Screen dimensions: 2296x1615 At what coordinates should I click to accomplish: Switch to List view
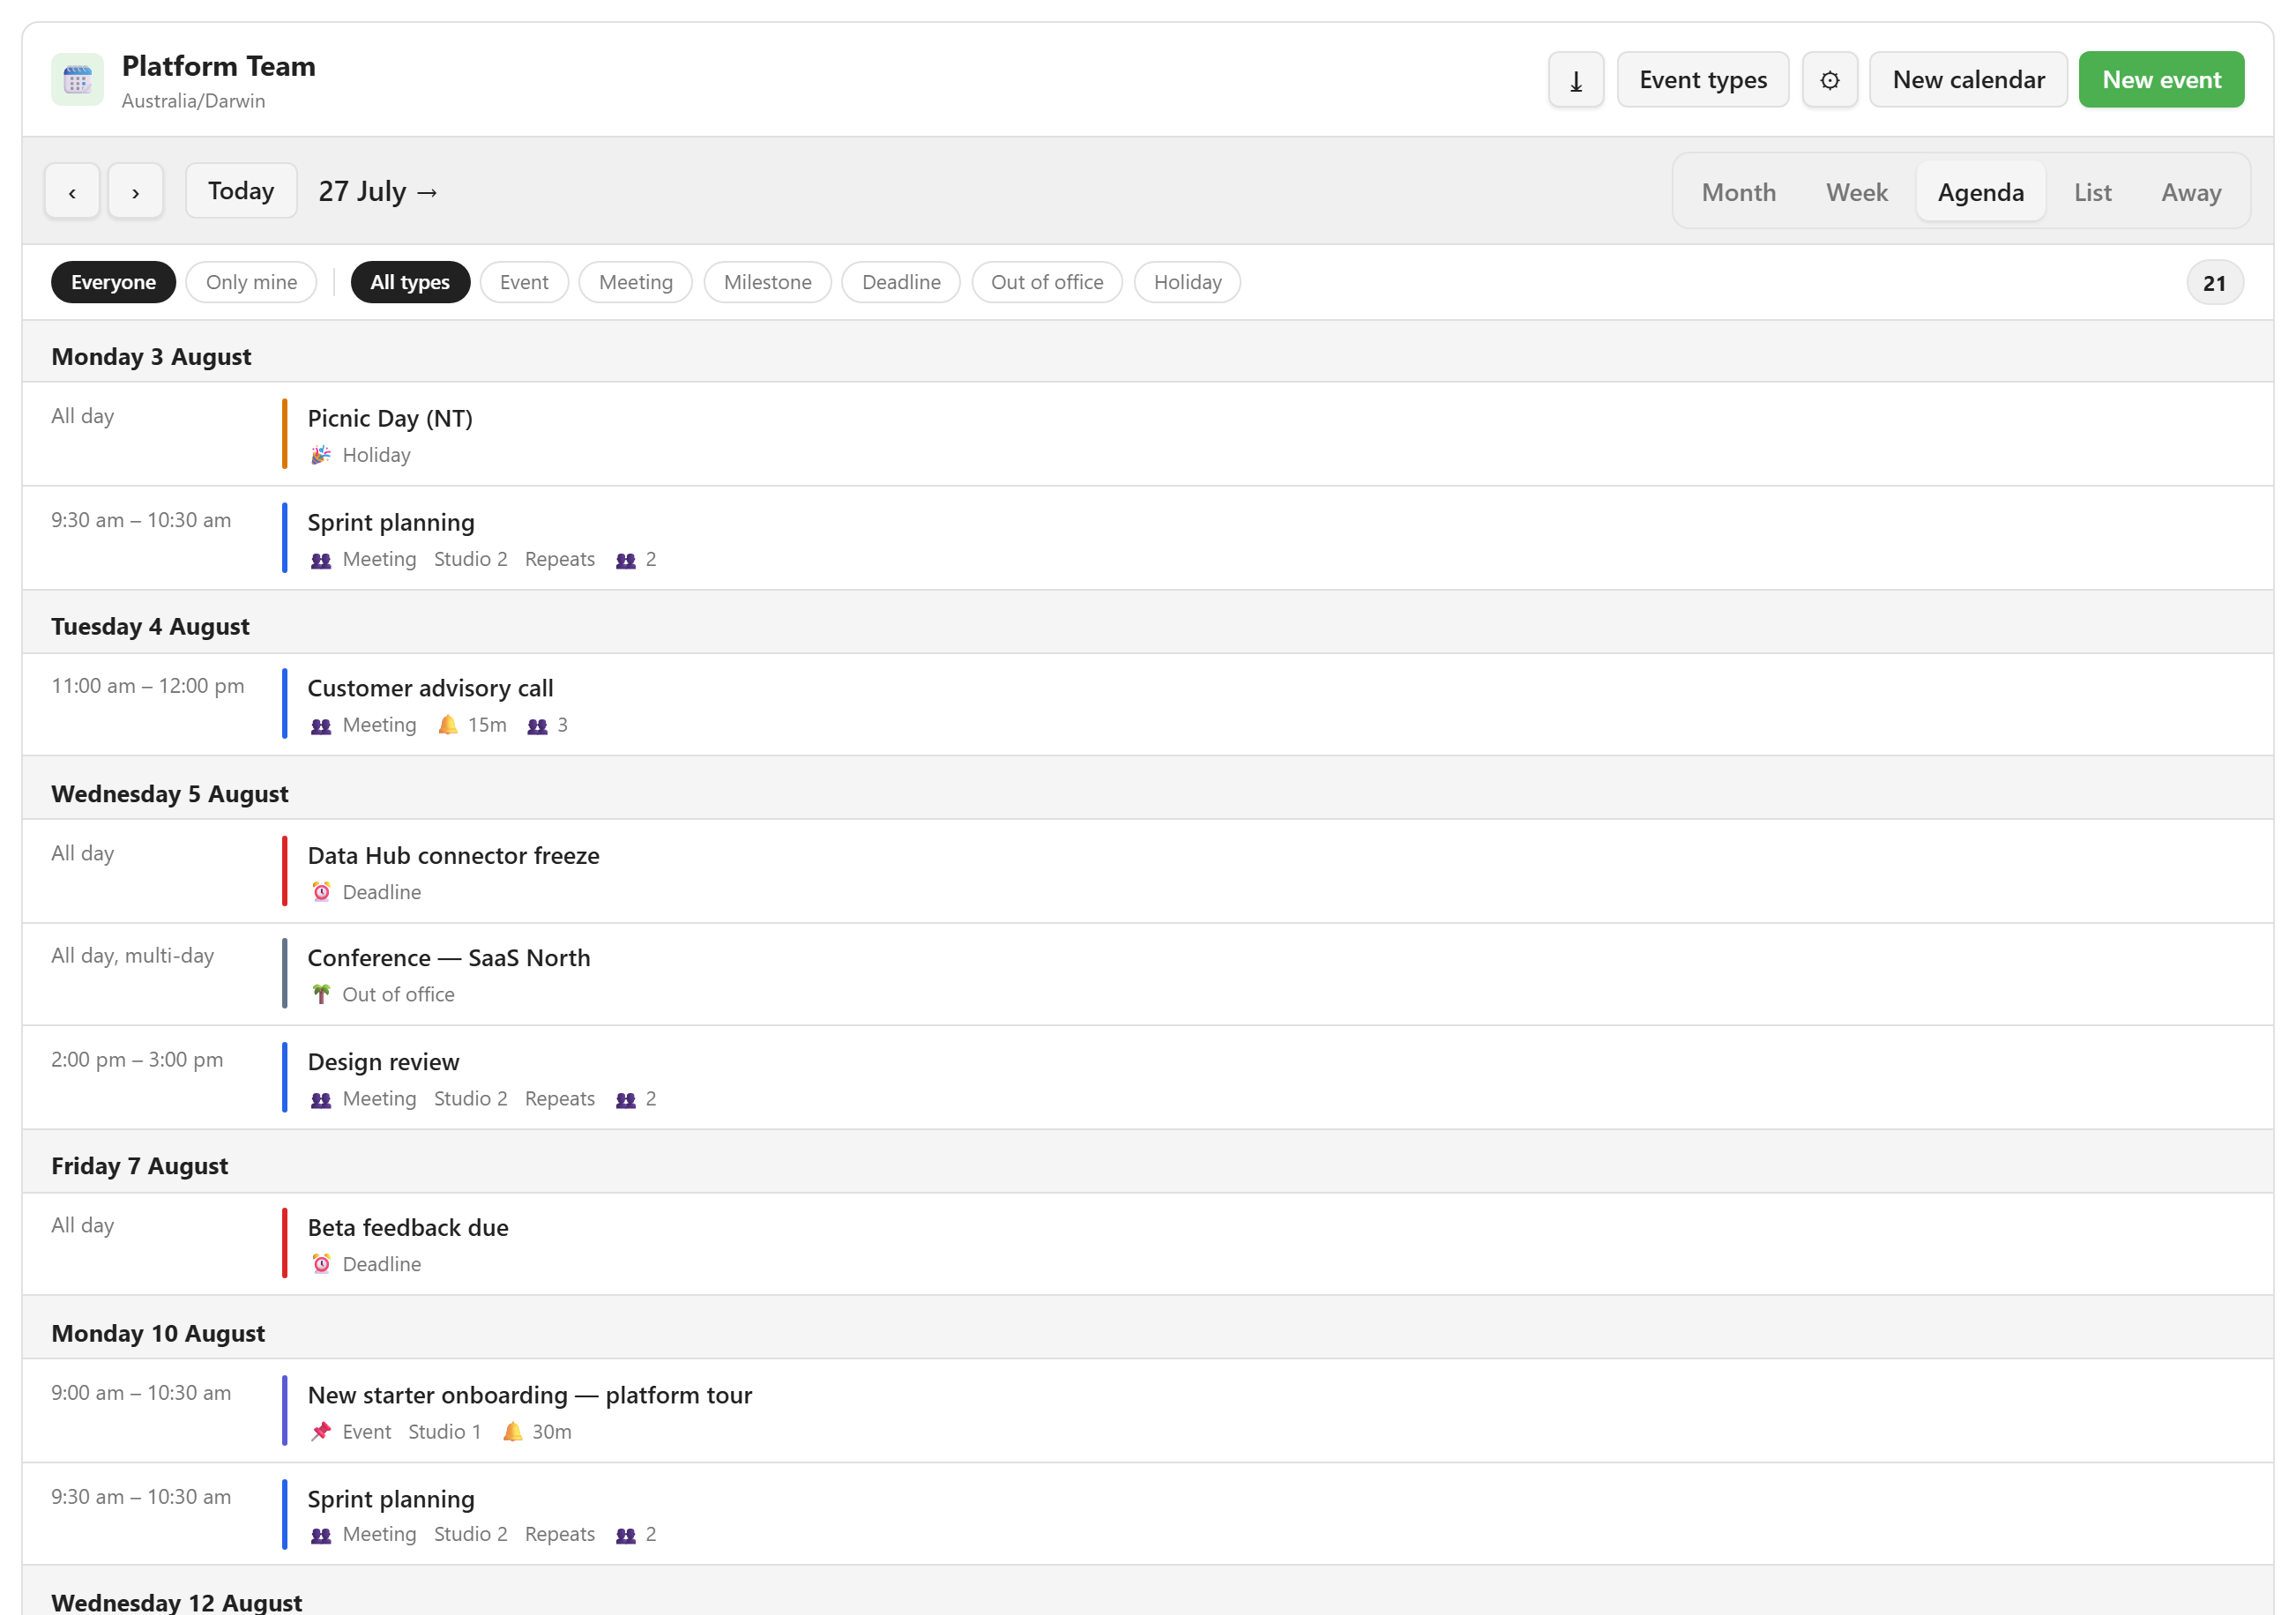click(x=2092, y=192)
